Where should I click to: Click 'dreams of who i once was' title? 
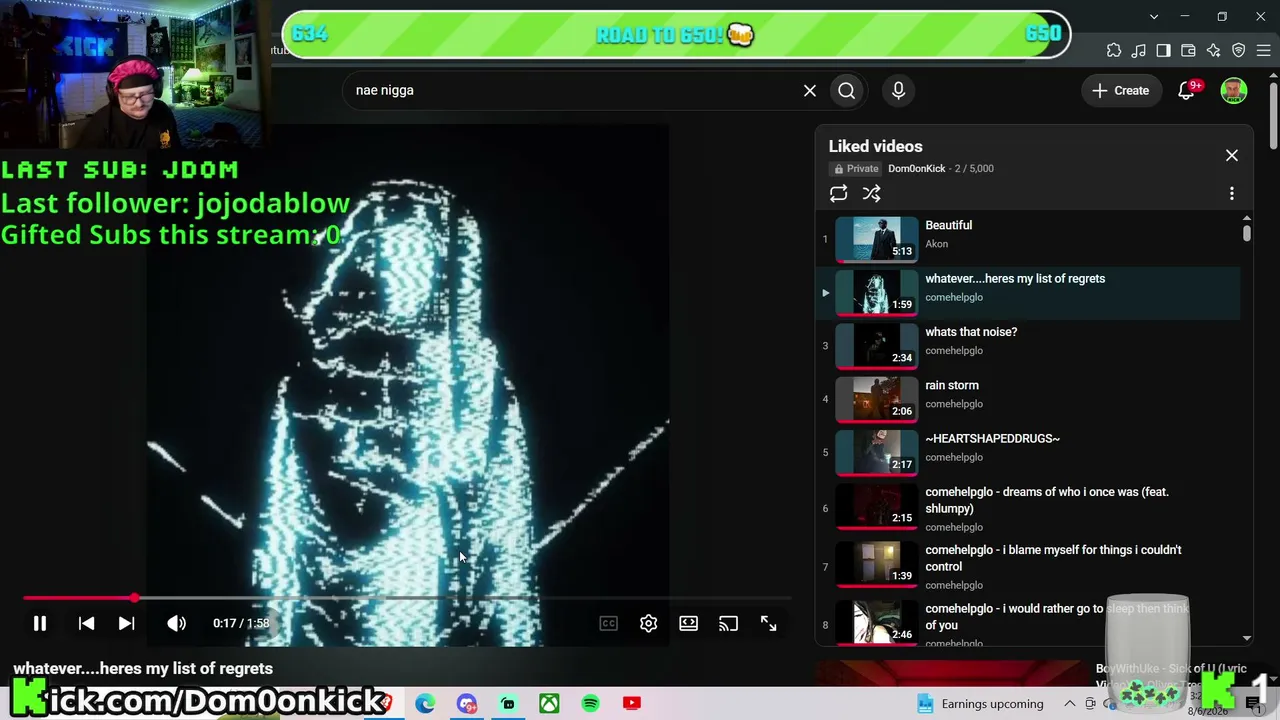1047,500
